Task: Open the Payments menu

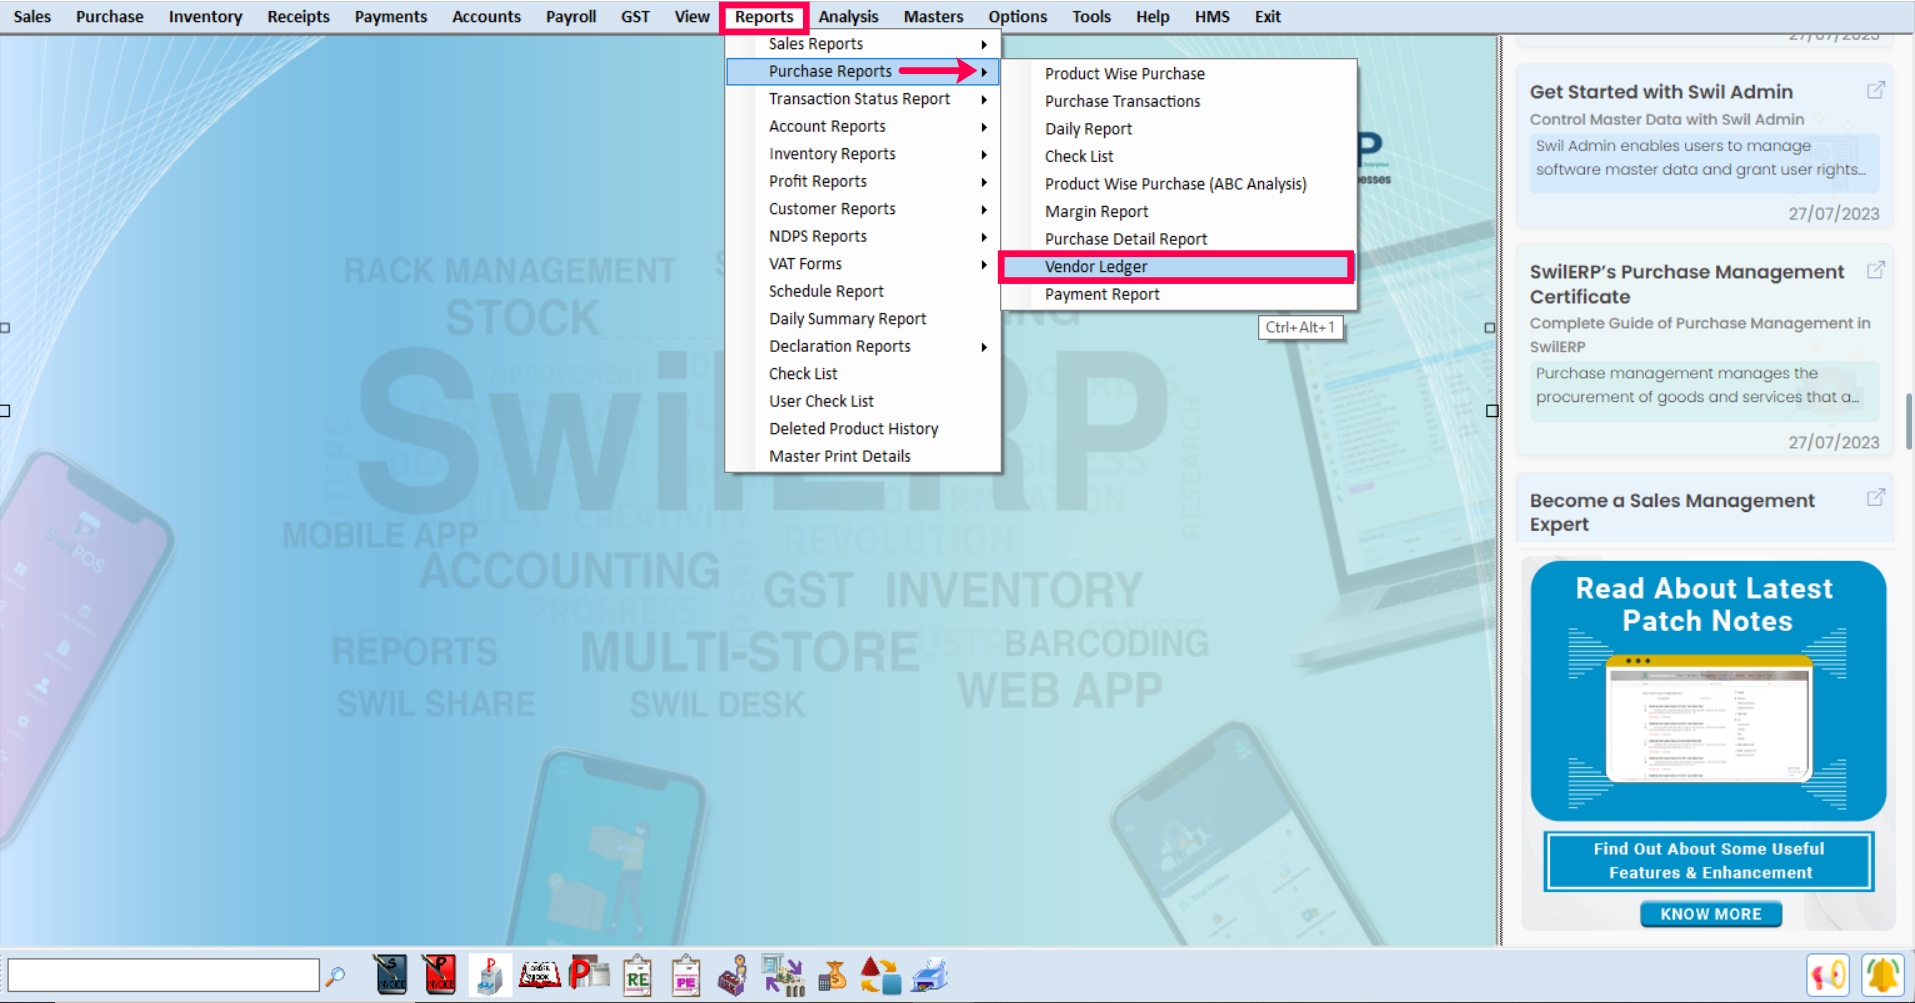Action: [390, 16]
